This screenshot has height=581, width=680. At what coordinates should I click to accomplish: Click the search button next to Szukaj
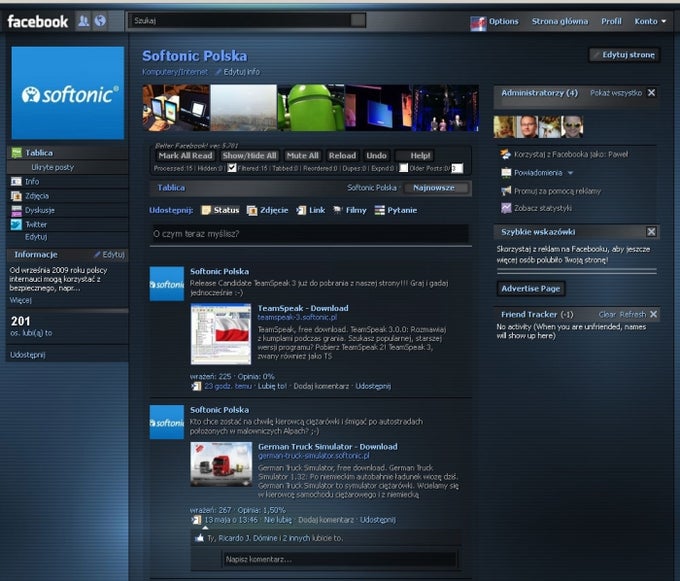pyautogui.click(x=358, y=20)
